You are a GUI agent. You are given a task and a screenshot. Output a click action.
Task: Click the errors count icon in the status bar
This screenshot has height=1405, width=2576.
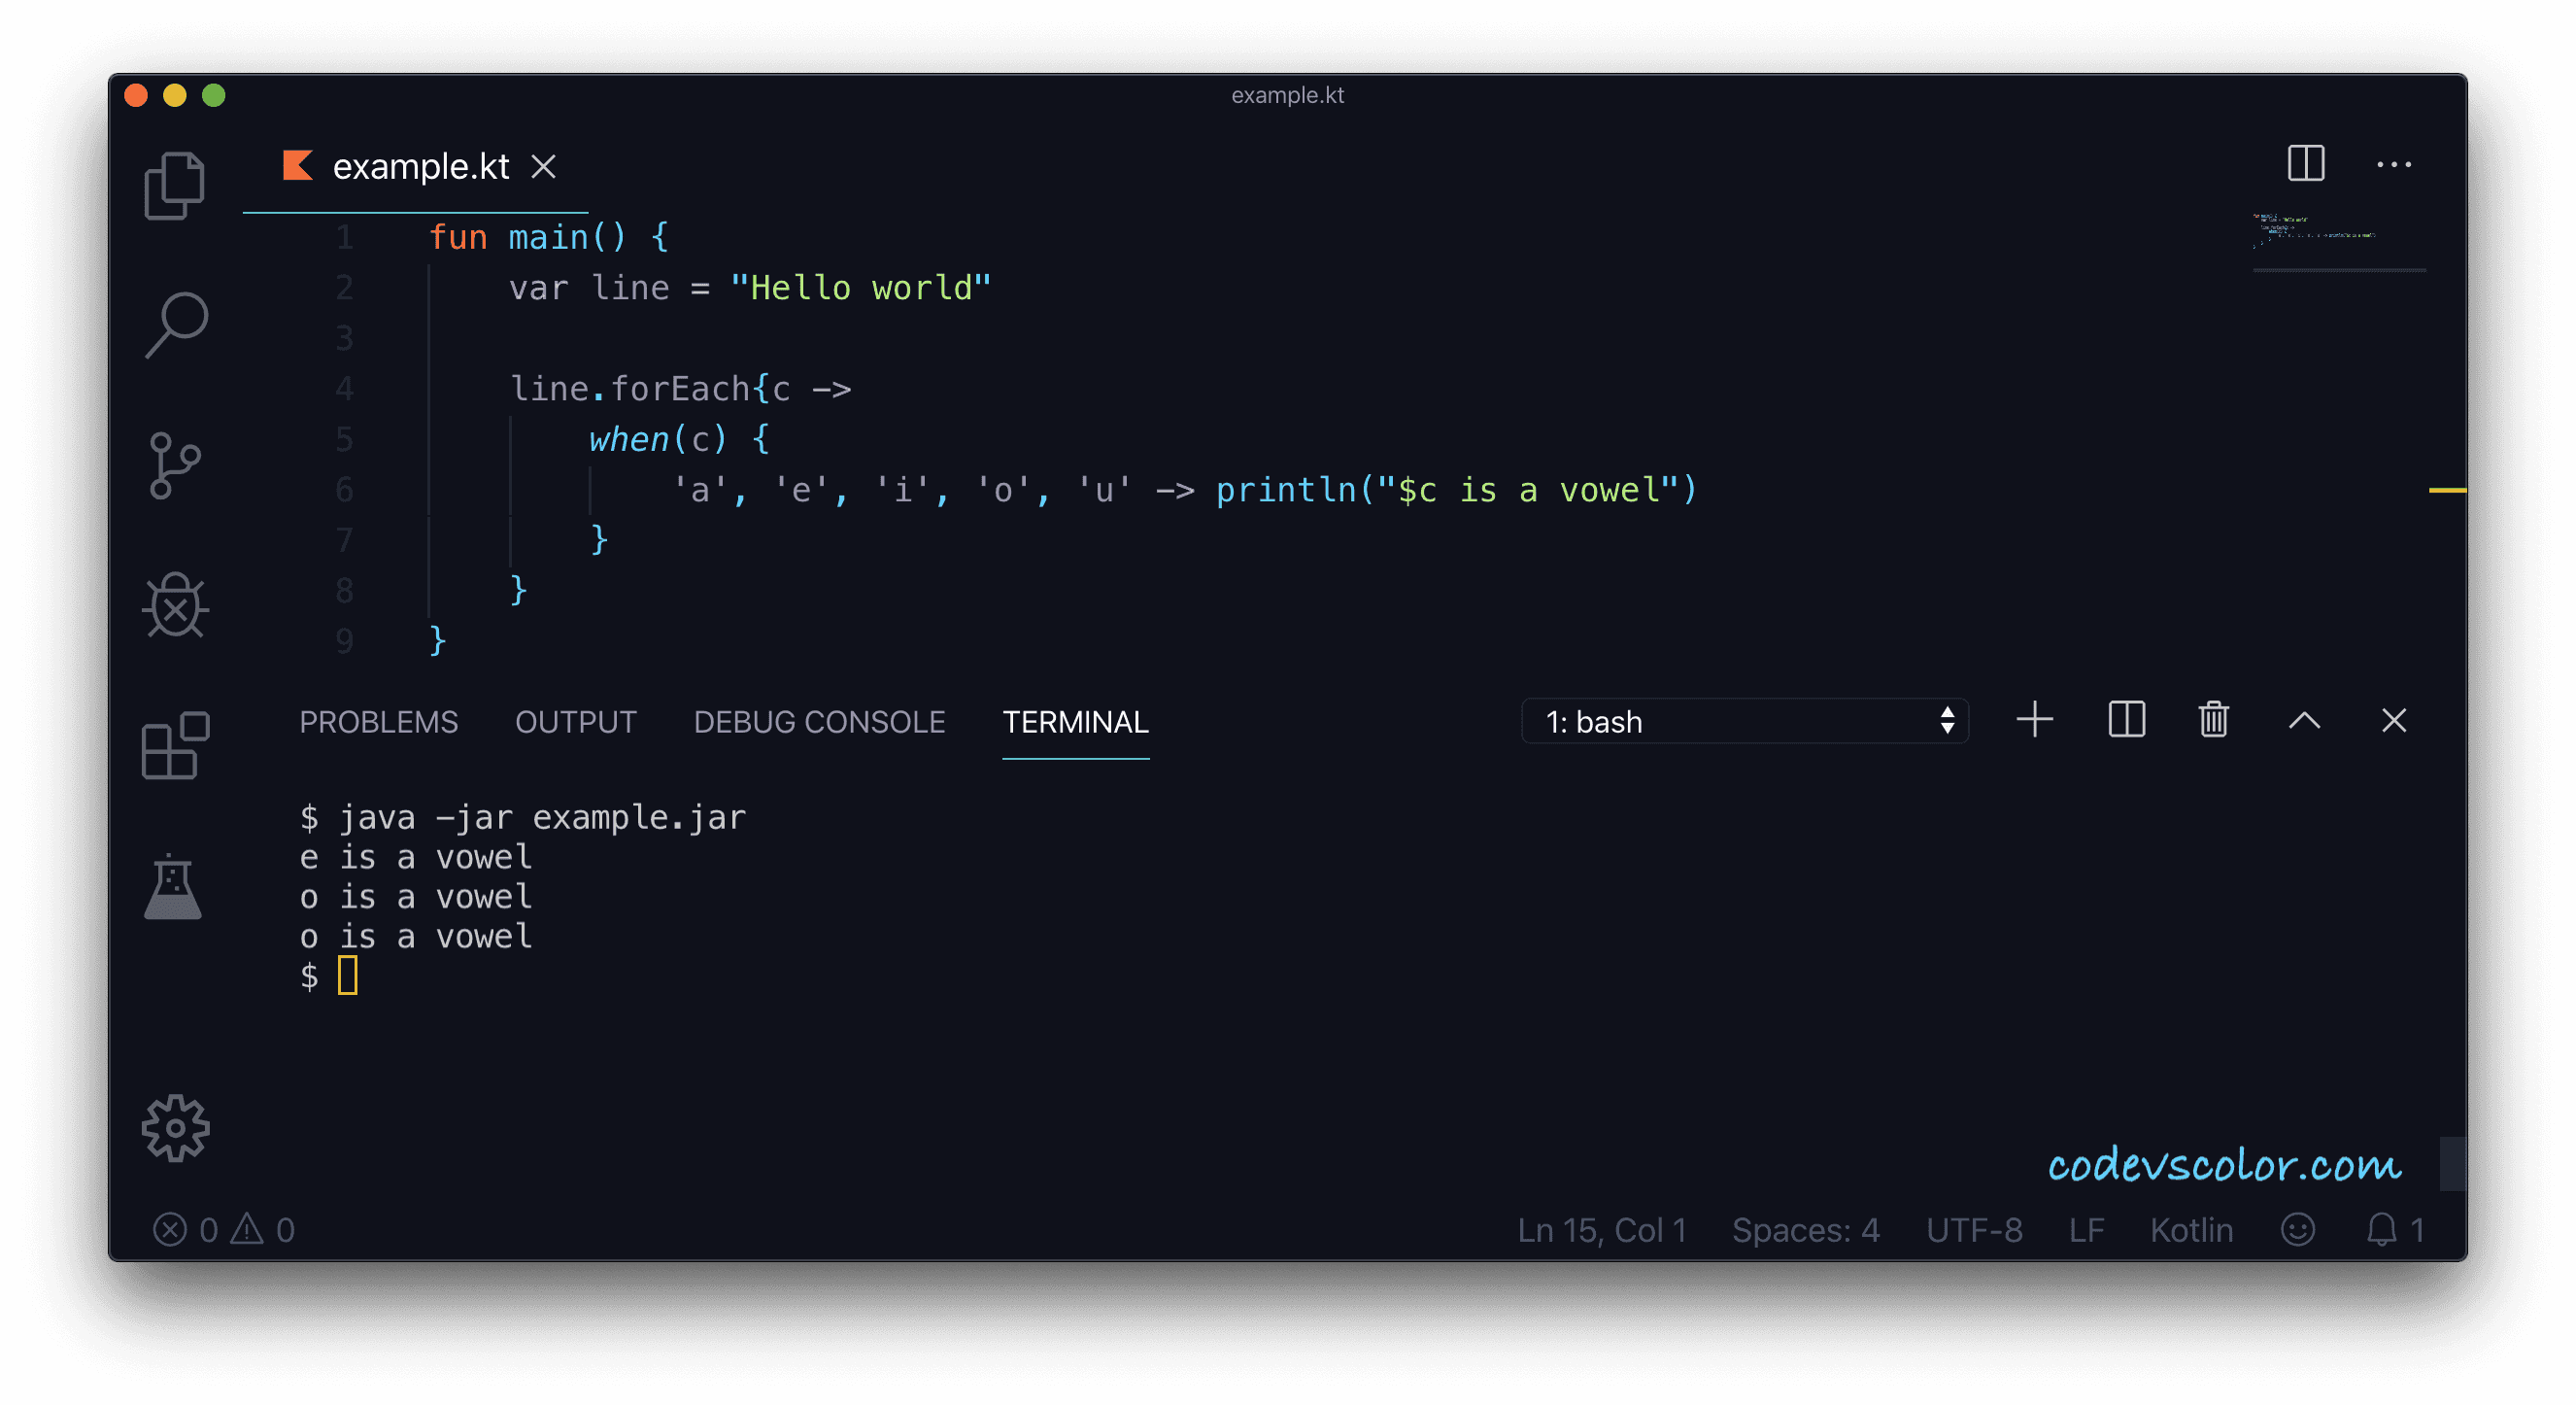pos(170,1229)
